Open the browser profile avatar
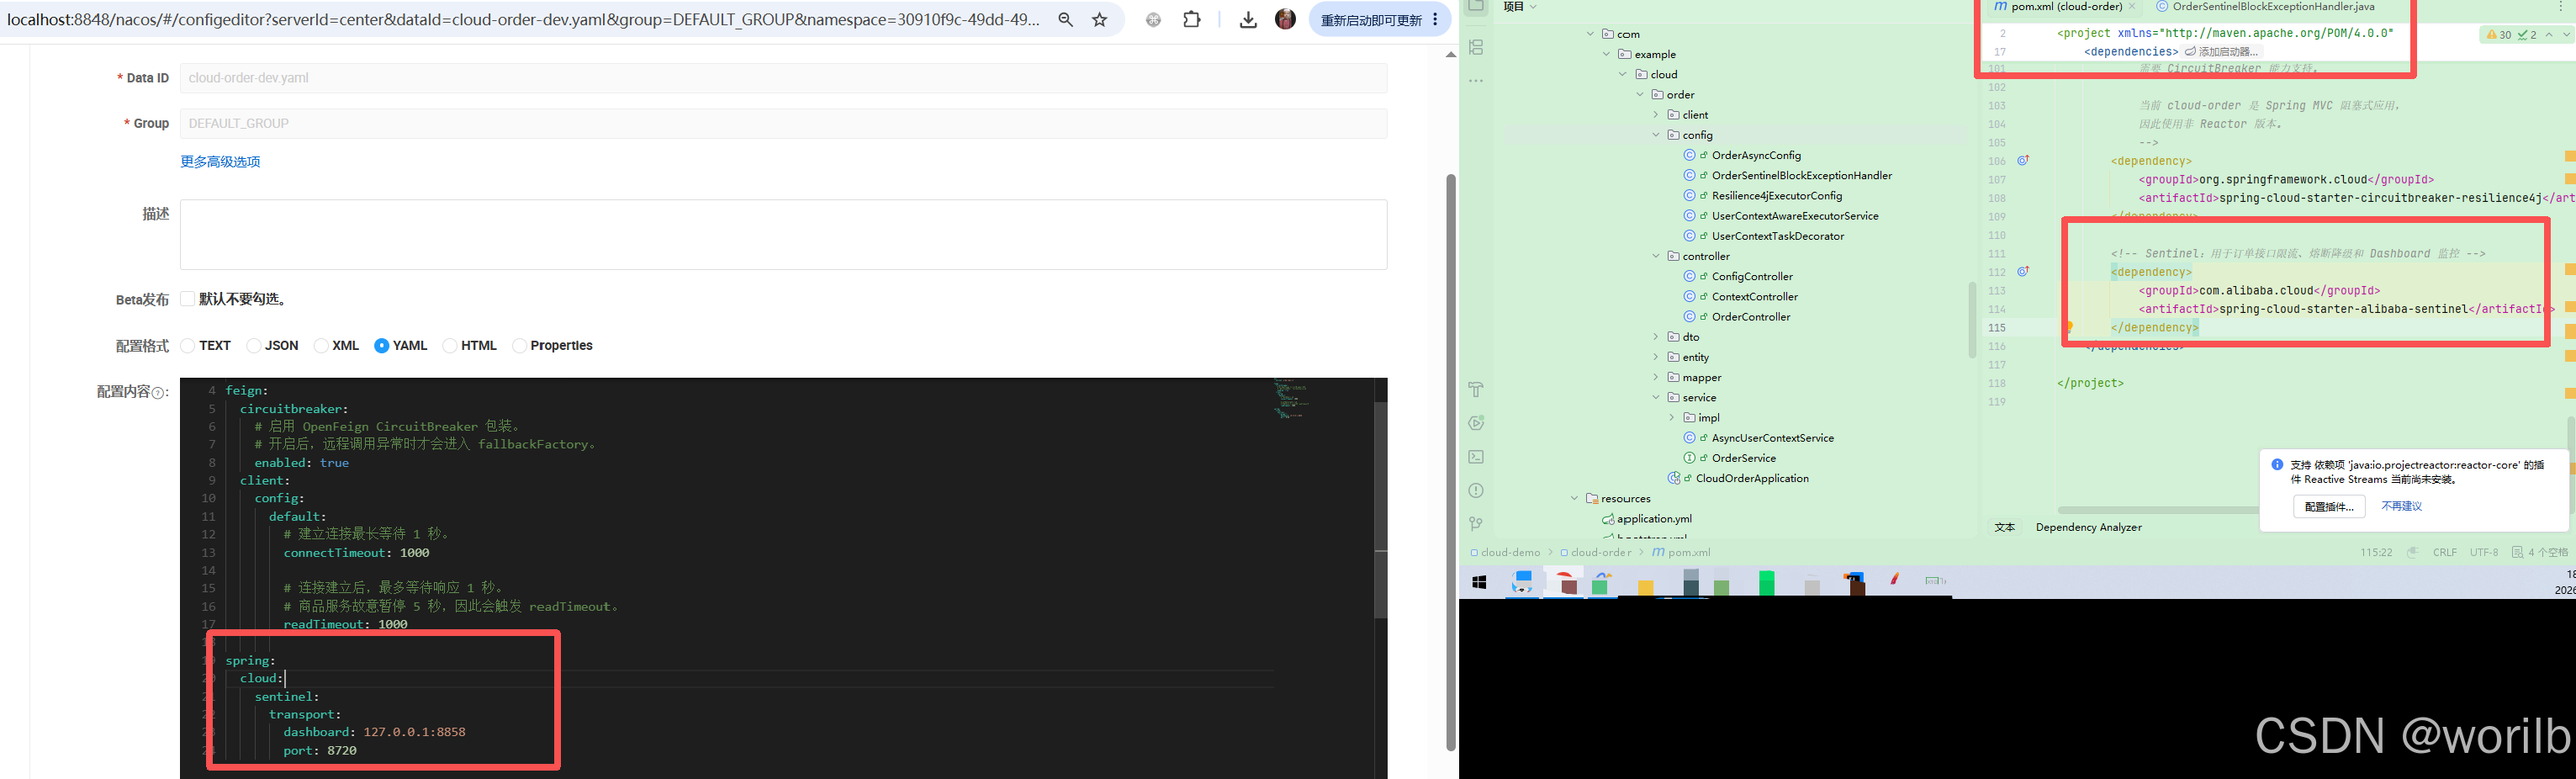This screenshot has width=2576, height=779. point(1286,19)
